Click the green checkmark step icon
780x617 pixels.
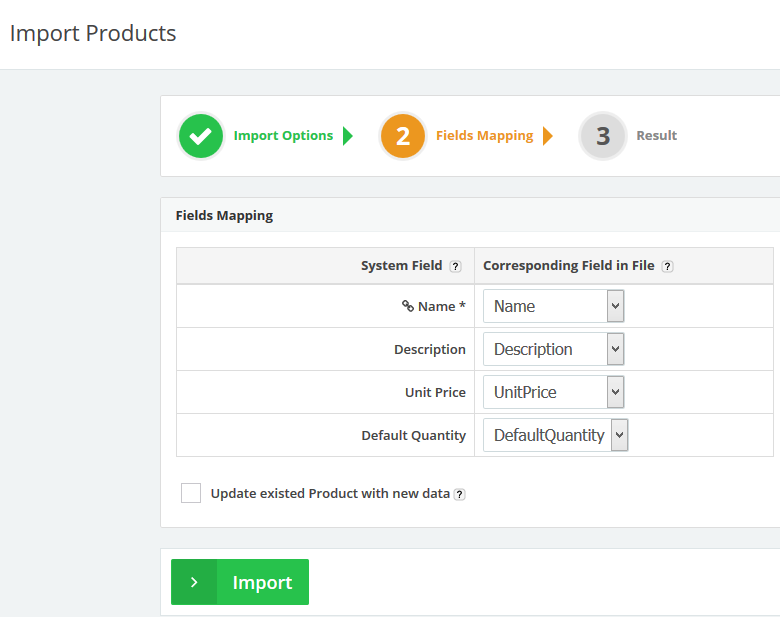click(201, 136)
